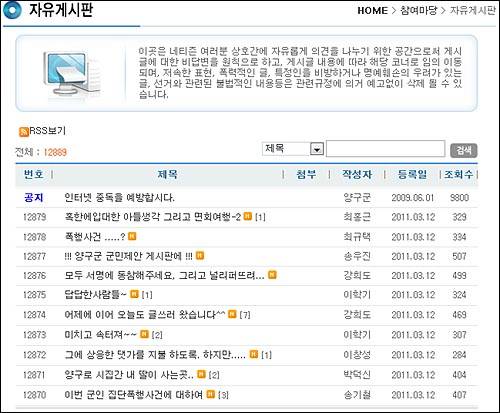The height and width of the screenshot is (413, 500).
Task: Open 참여마당 breadcrumb link
Action: pyautogui.click(x=418, y=11)
